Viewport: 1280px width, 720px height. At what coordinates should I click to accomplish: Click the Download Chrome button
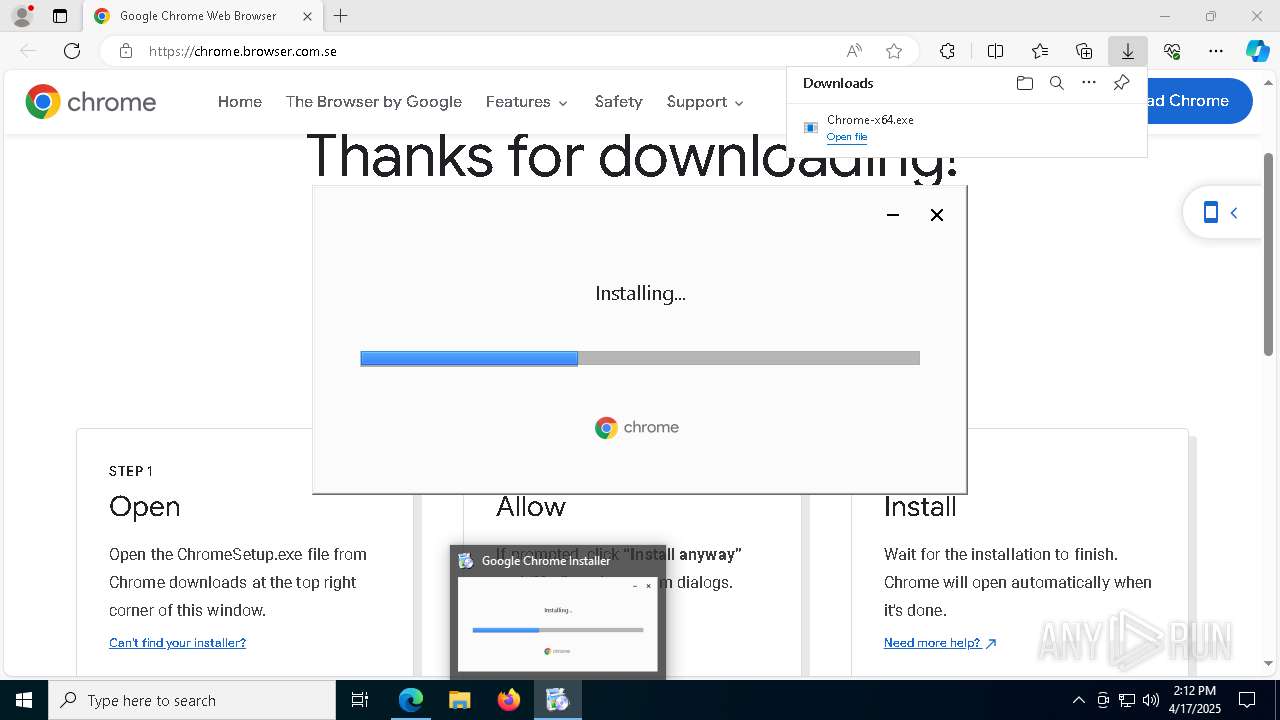(x=1199, y=101)
